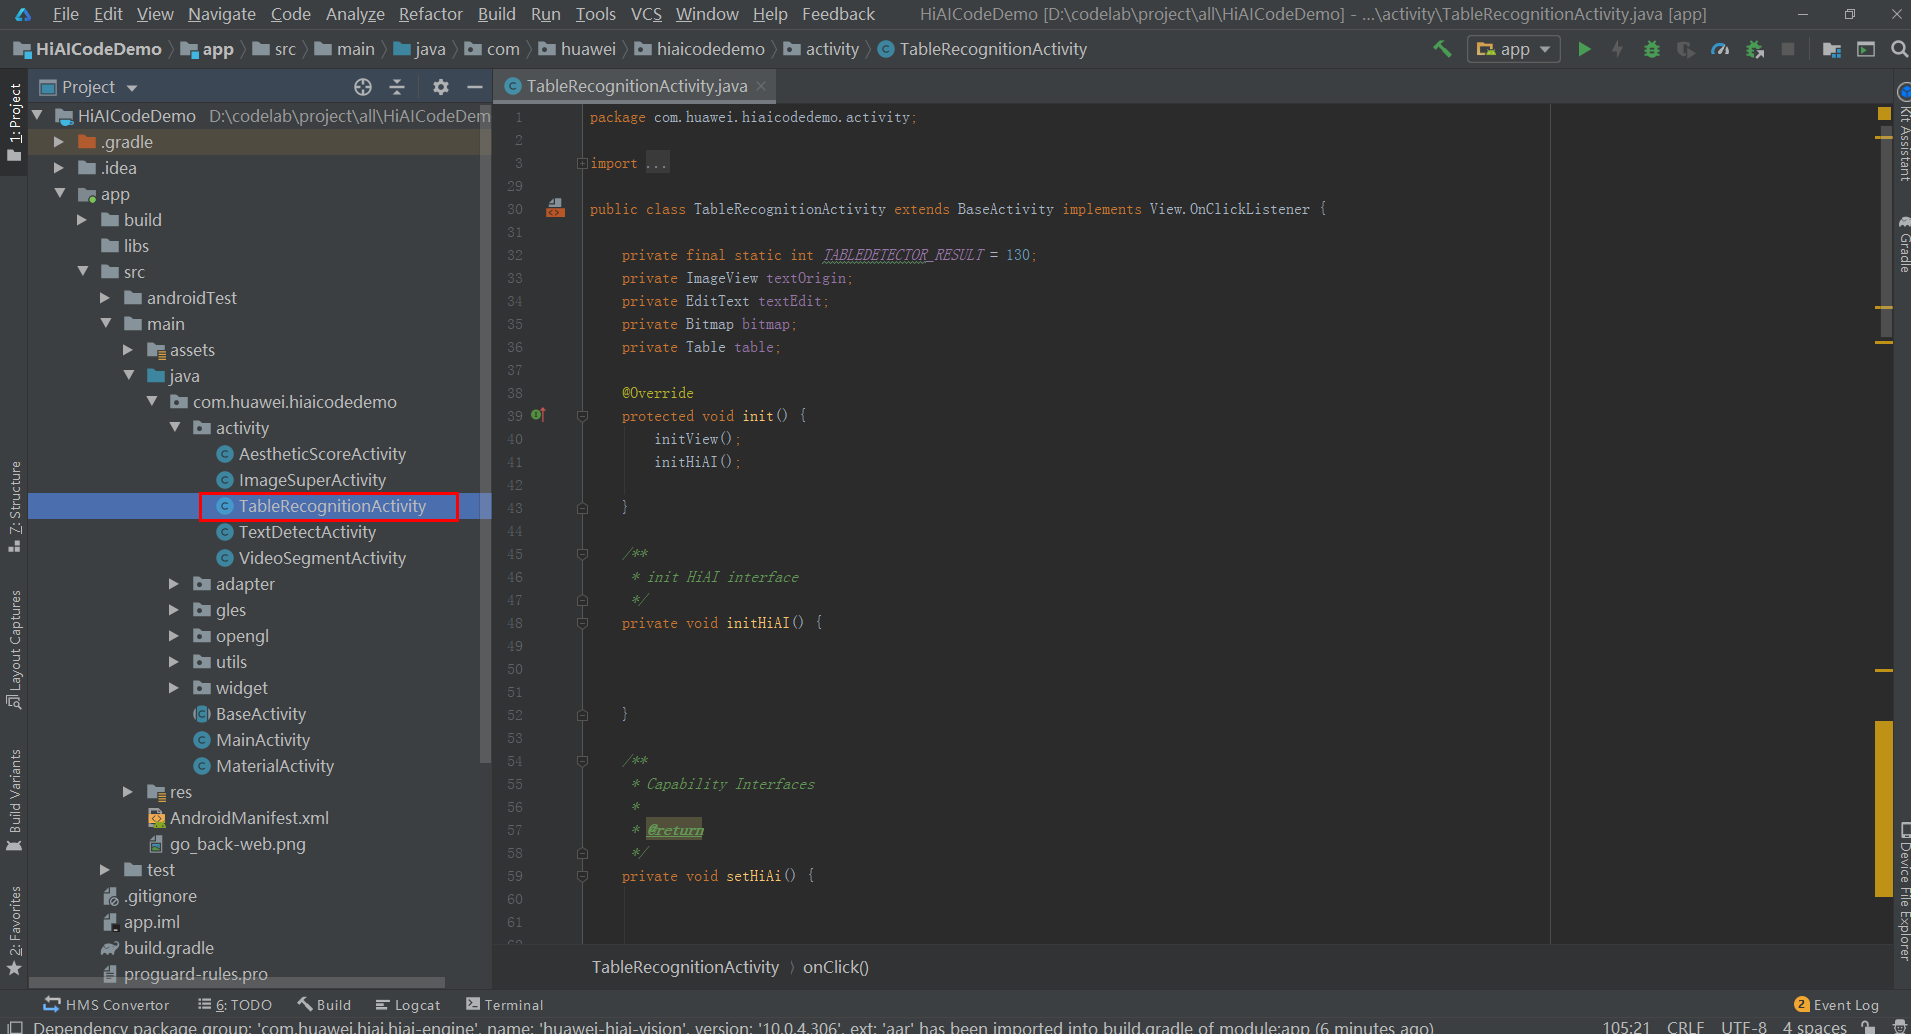Expand the adapter package folder
1911x1034 pixels.
(174, 584)
